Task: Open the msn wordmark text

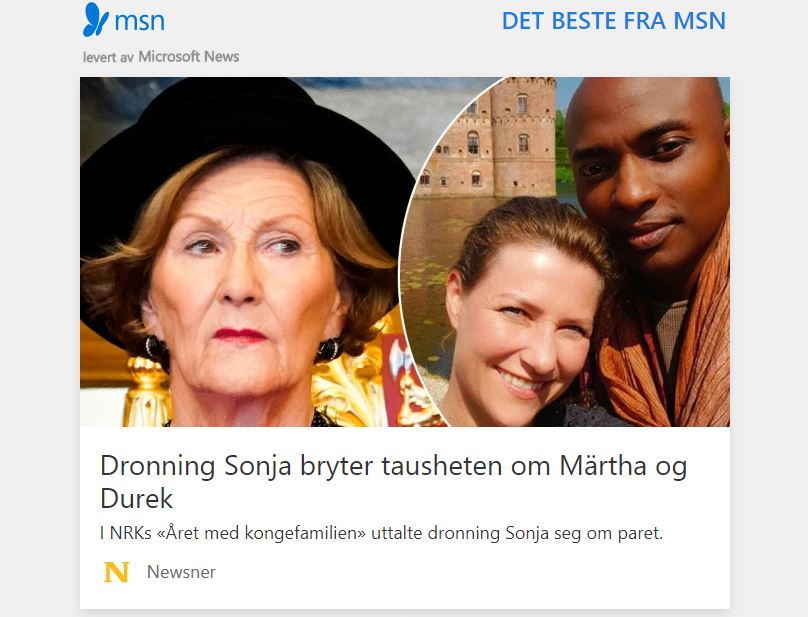Action: (x=140, y=22)
